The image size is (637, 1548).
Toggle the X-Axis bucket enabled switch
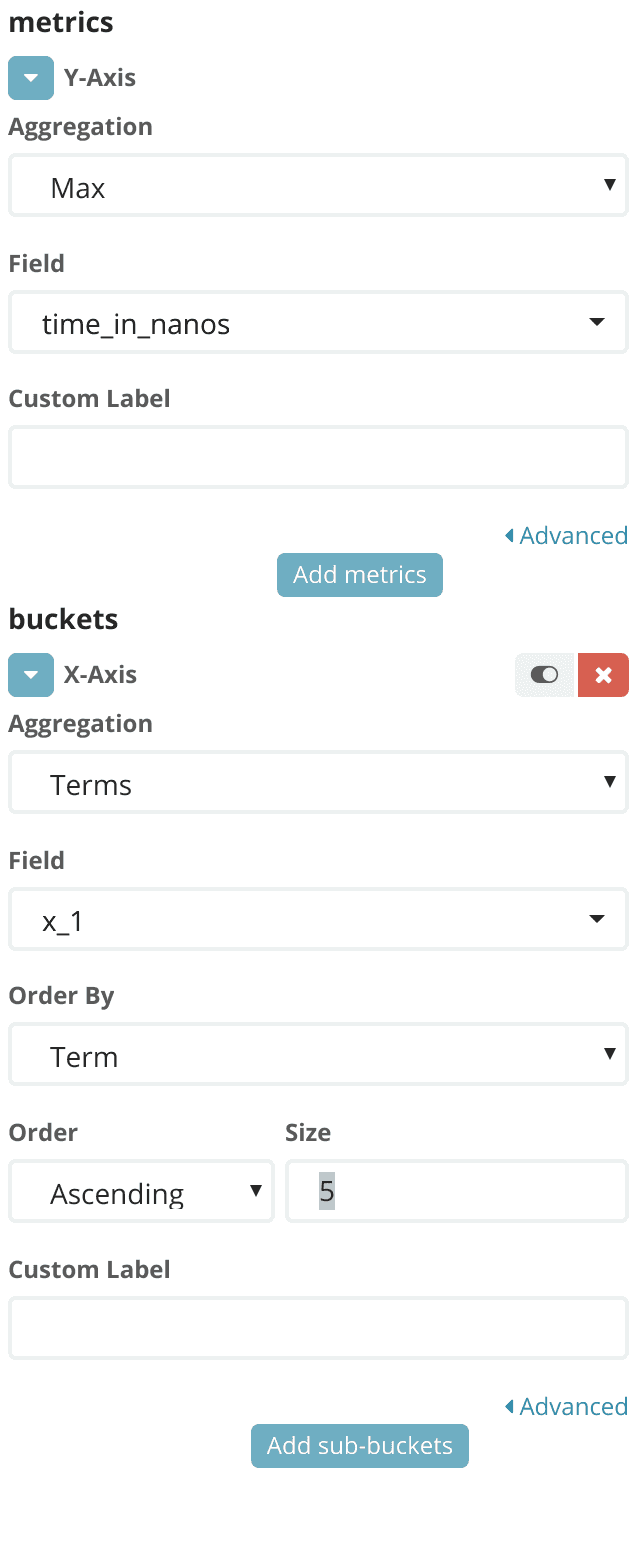[545, 675]
